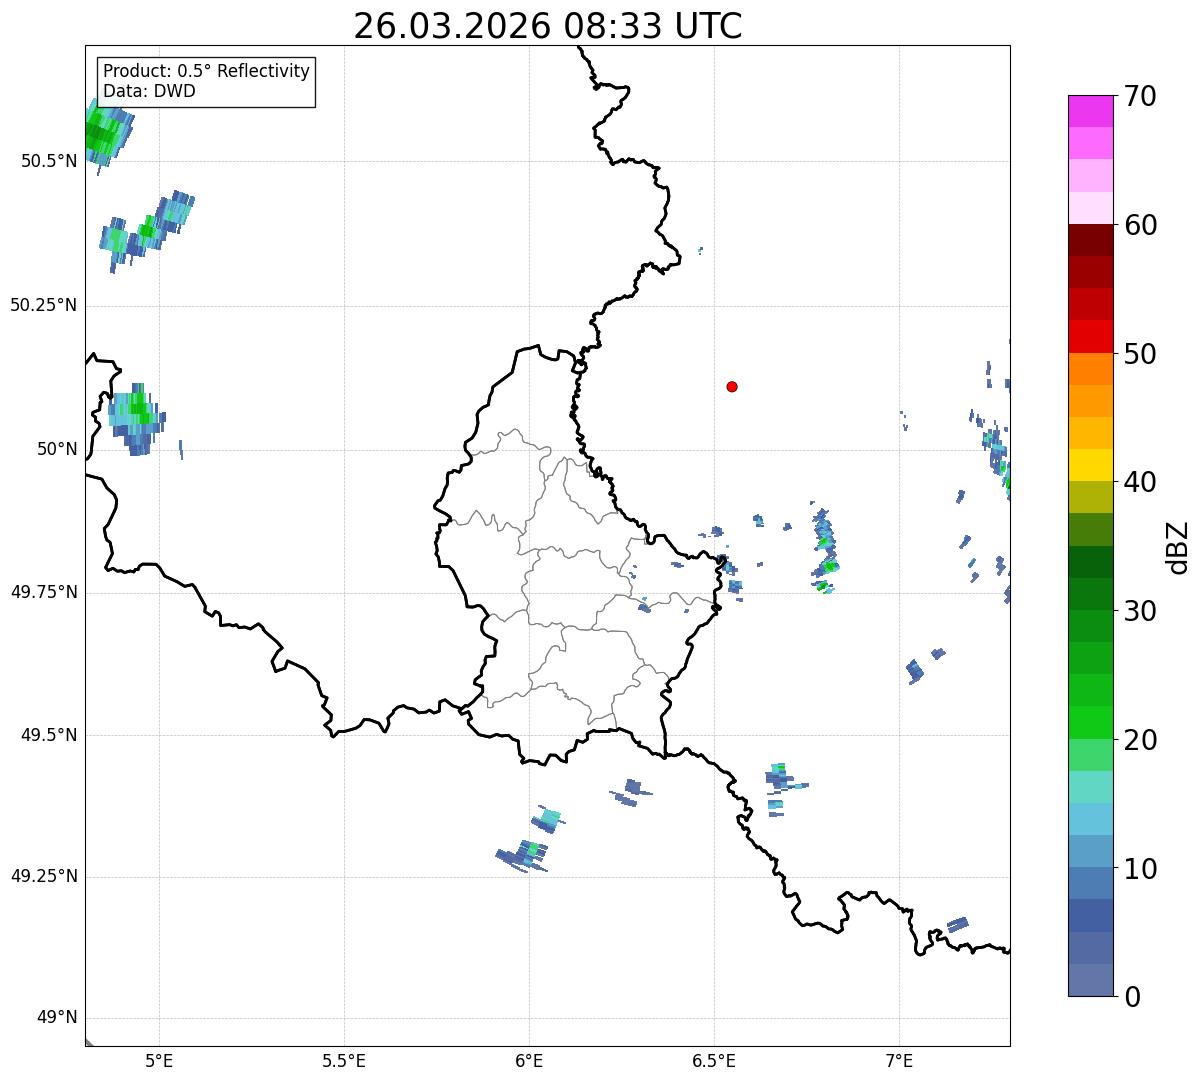Click the 5°E longitude label
Image resolution: width=1202 pixels, height=1081 pixels.
click(159, 1060)
